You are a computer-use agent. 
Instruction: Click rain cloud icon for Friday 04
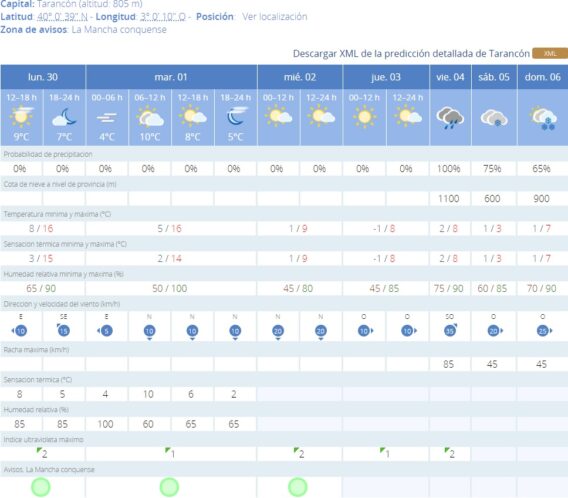(450, 118)
